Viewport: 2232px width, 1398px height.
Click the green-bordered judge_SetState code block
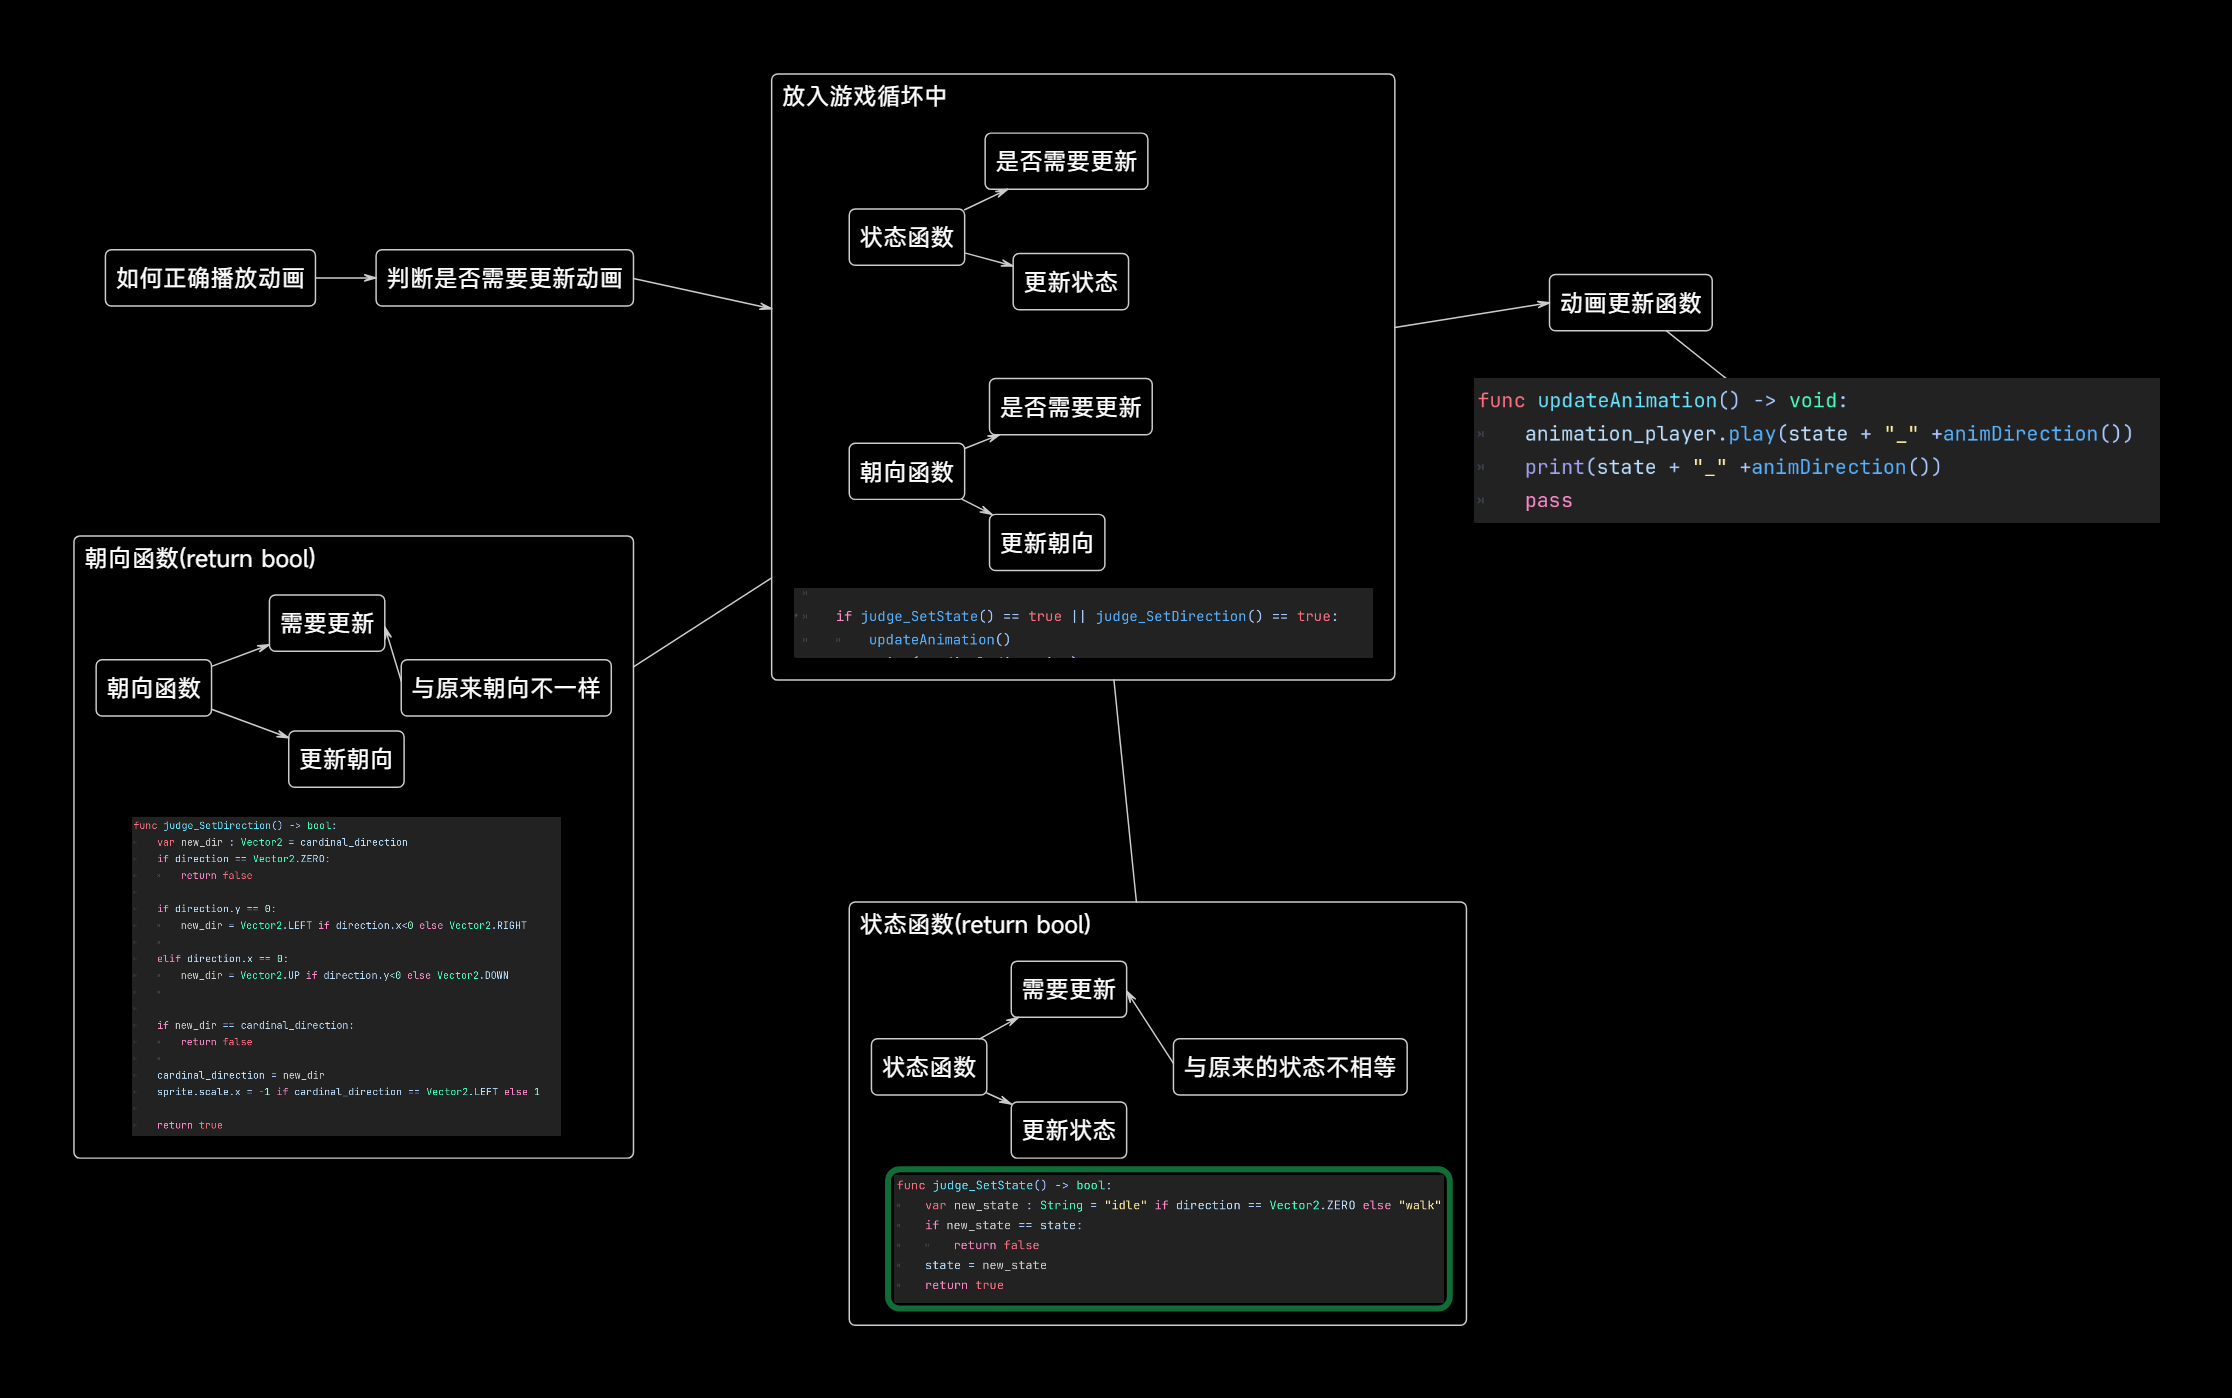point(1168,1238)
